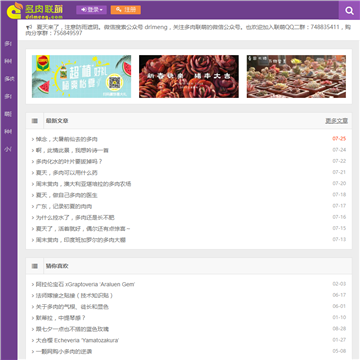Screen dimensions: 360x360
Task: Click the first purple sidebar menu item
Action: pos(8,44)
